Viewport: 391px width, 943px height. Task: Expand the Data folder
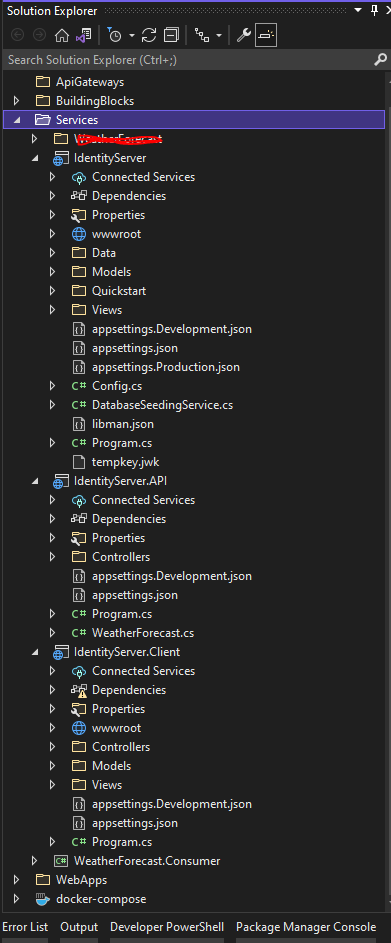52,253
